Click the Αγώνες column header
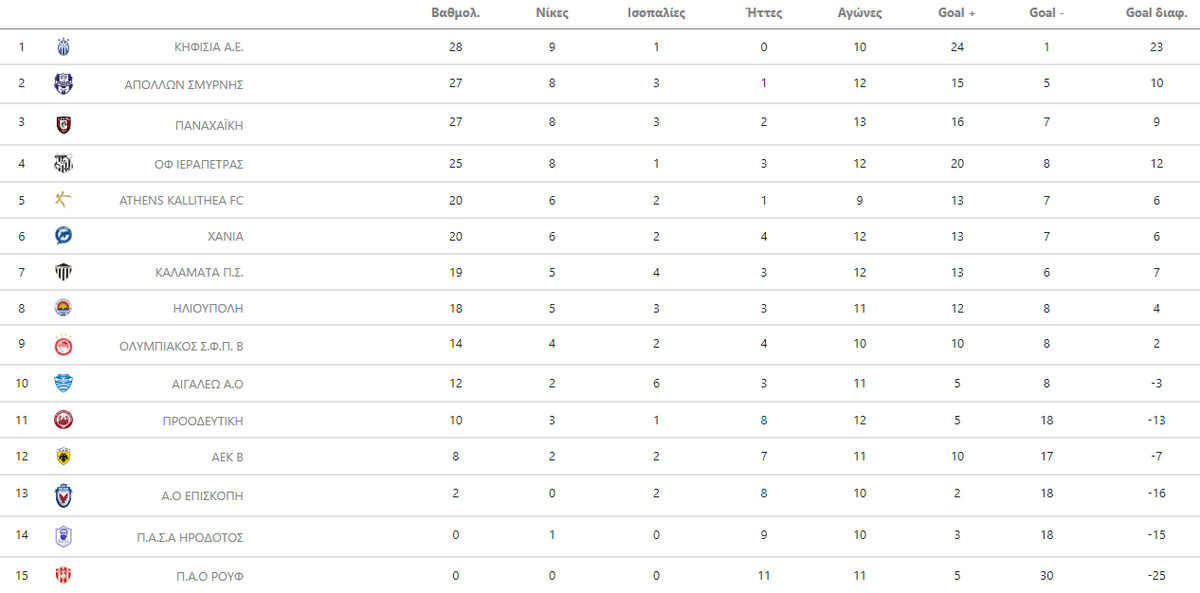Image resolution: width=1200 pixels, height=593 pixels. [860, 13]
